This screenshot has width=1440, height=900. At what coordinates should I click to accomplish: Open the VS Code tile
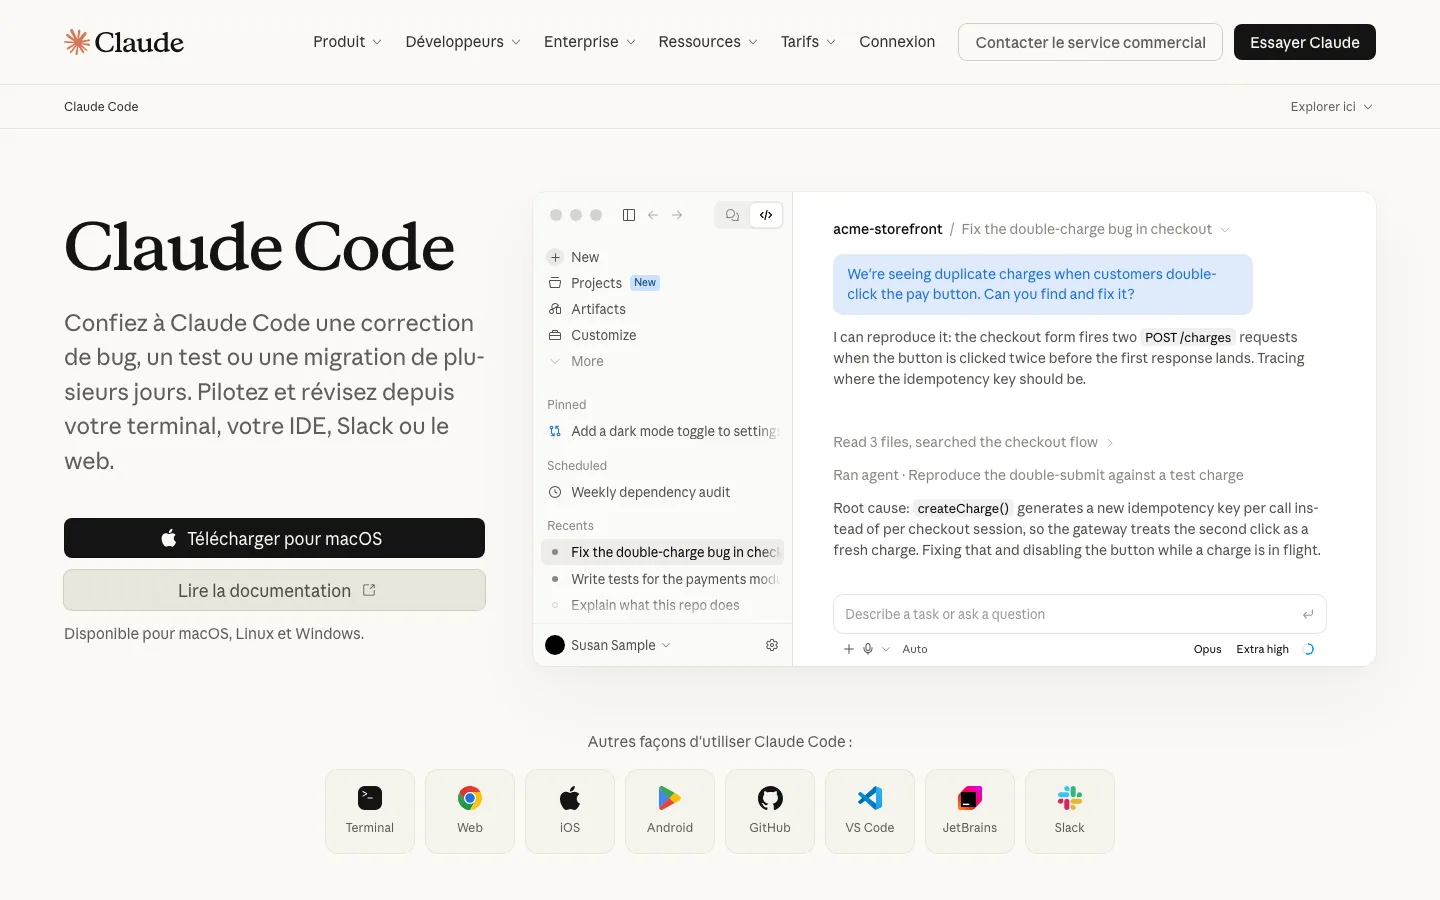click(x=870, y=811)
